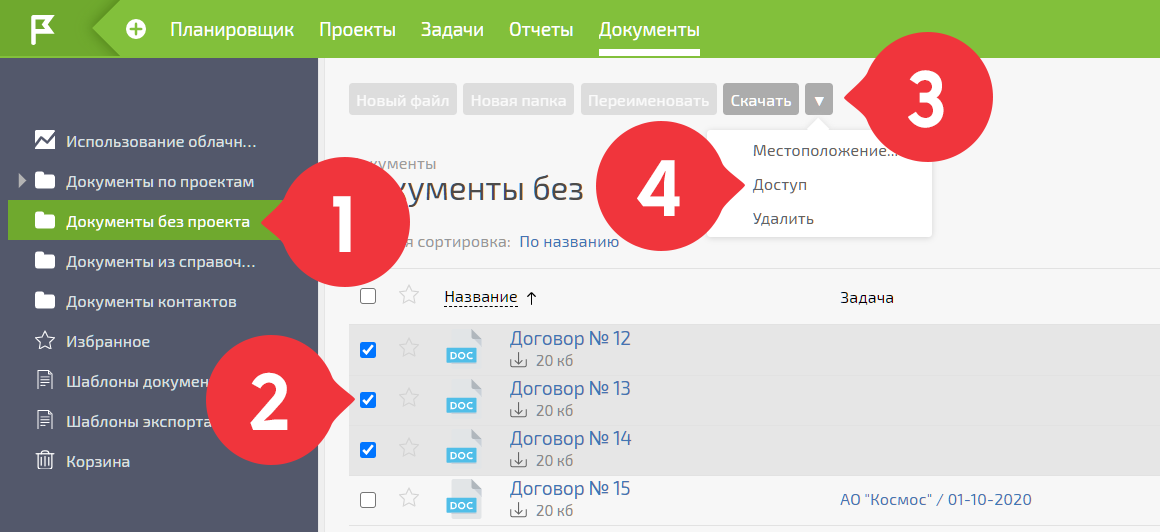Choose Удалить from dropdown menu
Screen dimensions: 1160x532
click(783, 219)
